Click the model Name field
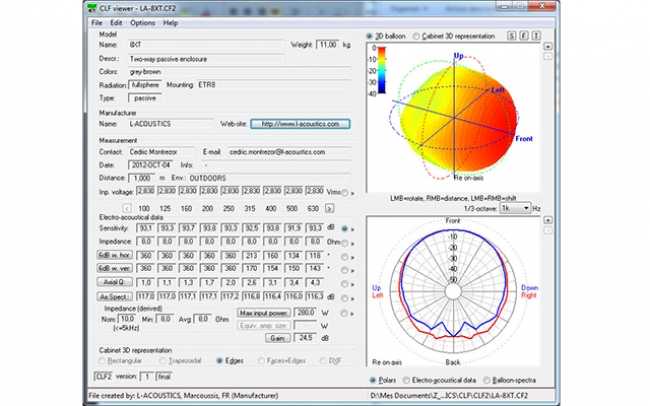This screenshot has height=406, width=650. (x=206, y=45)
